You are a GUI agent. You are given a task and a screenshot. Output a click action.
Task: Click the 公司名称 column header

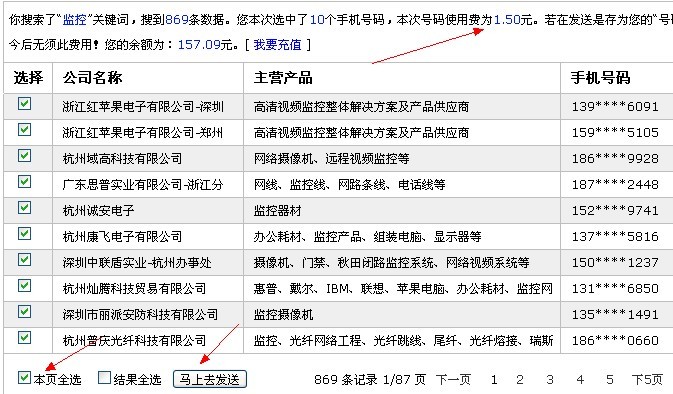click(93, 78)
